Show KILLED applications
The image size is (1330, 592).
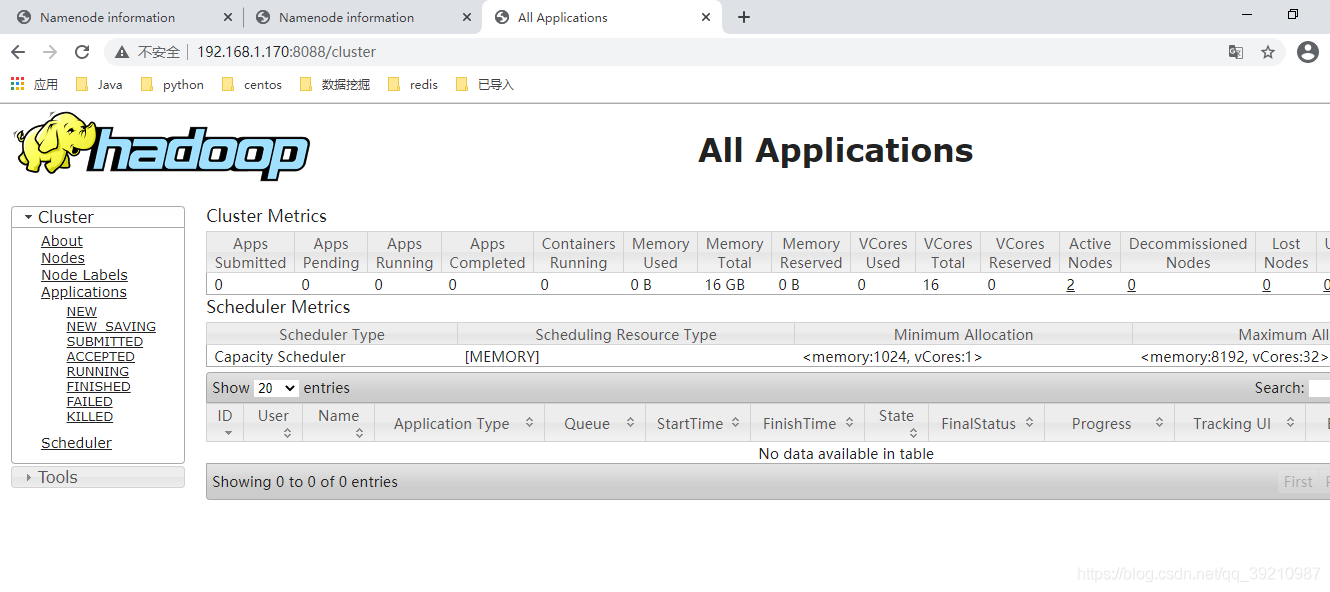(90, 417)
